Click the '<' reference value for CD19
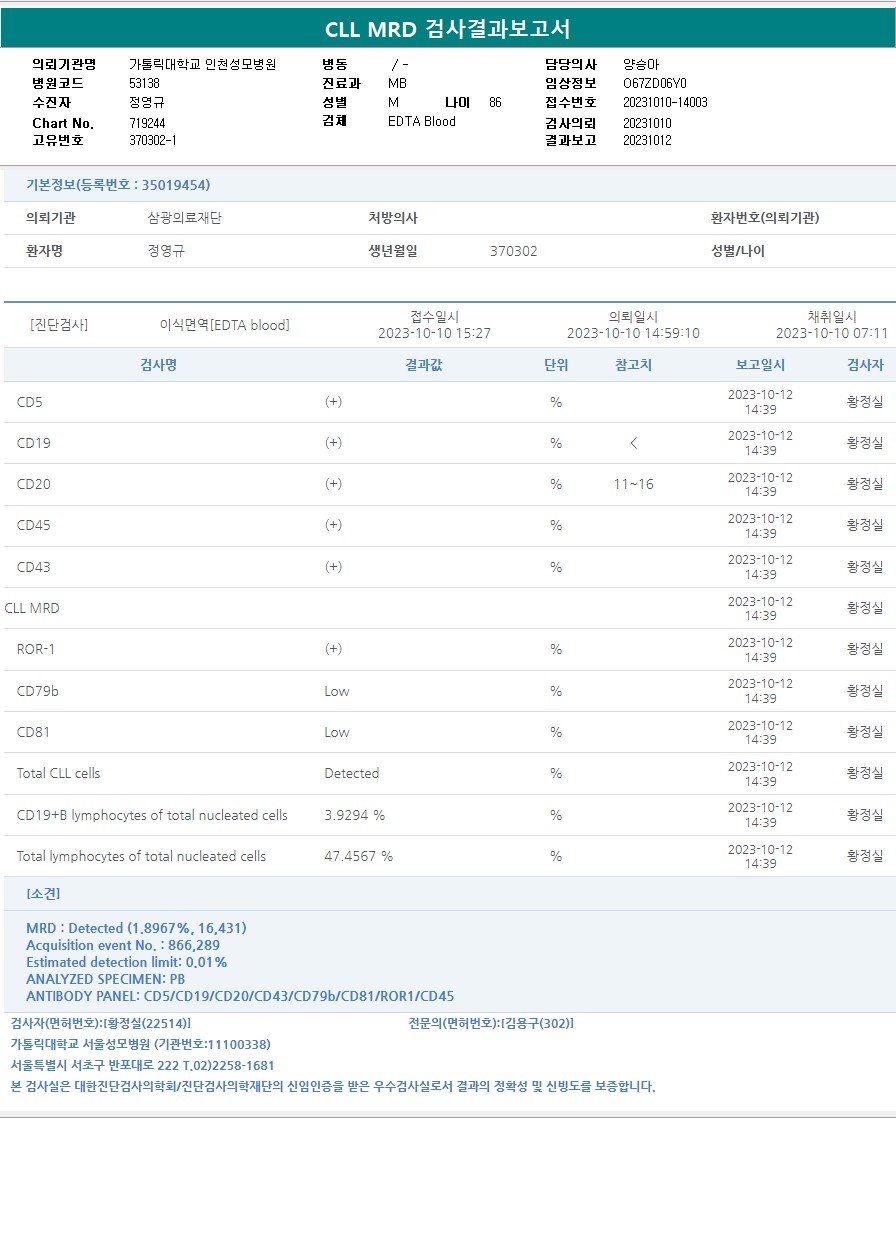 pyautogui.click(x=633, y=443)
